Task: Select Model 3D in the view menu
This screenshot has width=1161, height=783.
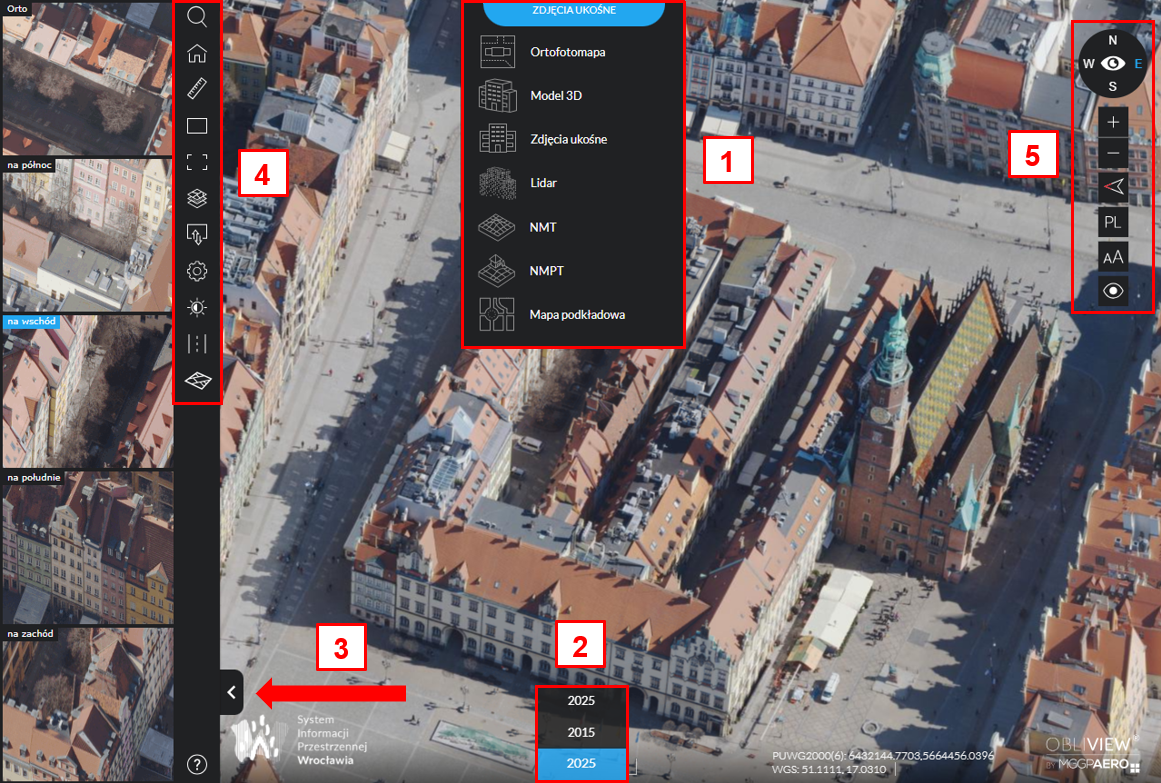Action: (555, 96)
